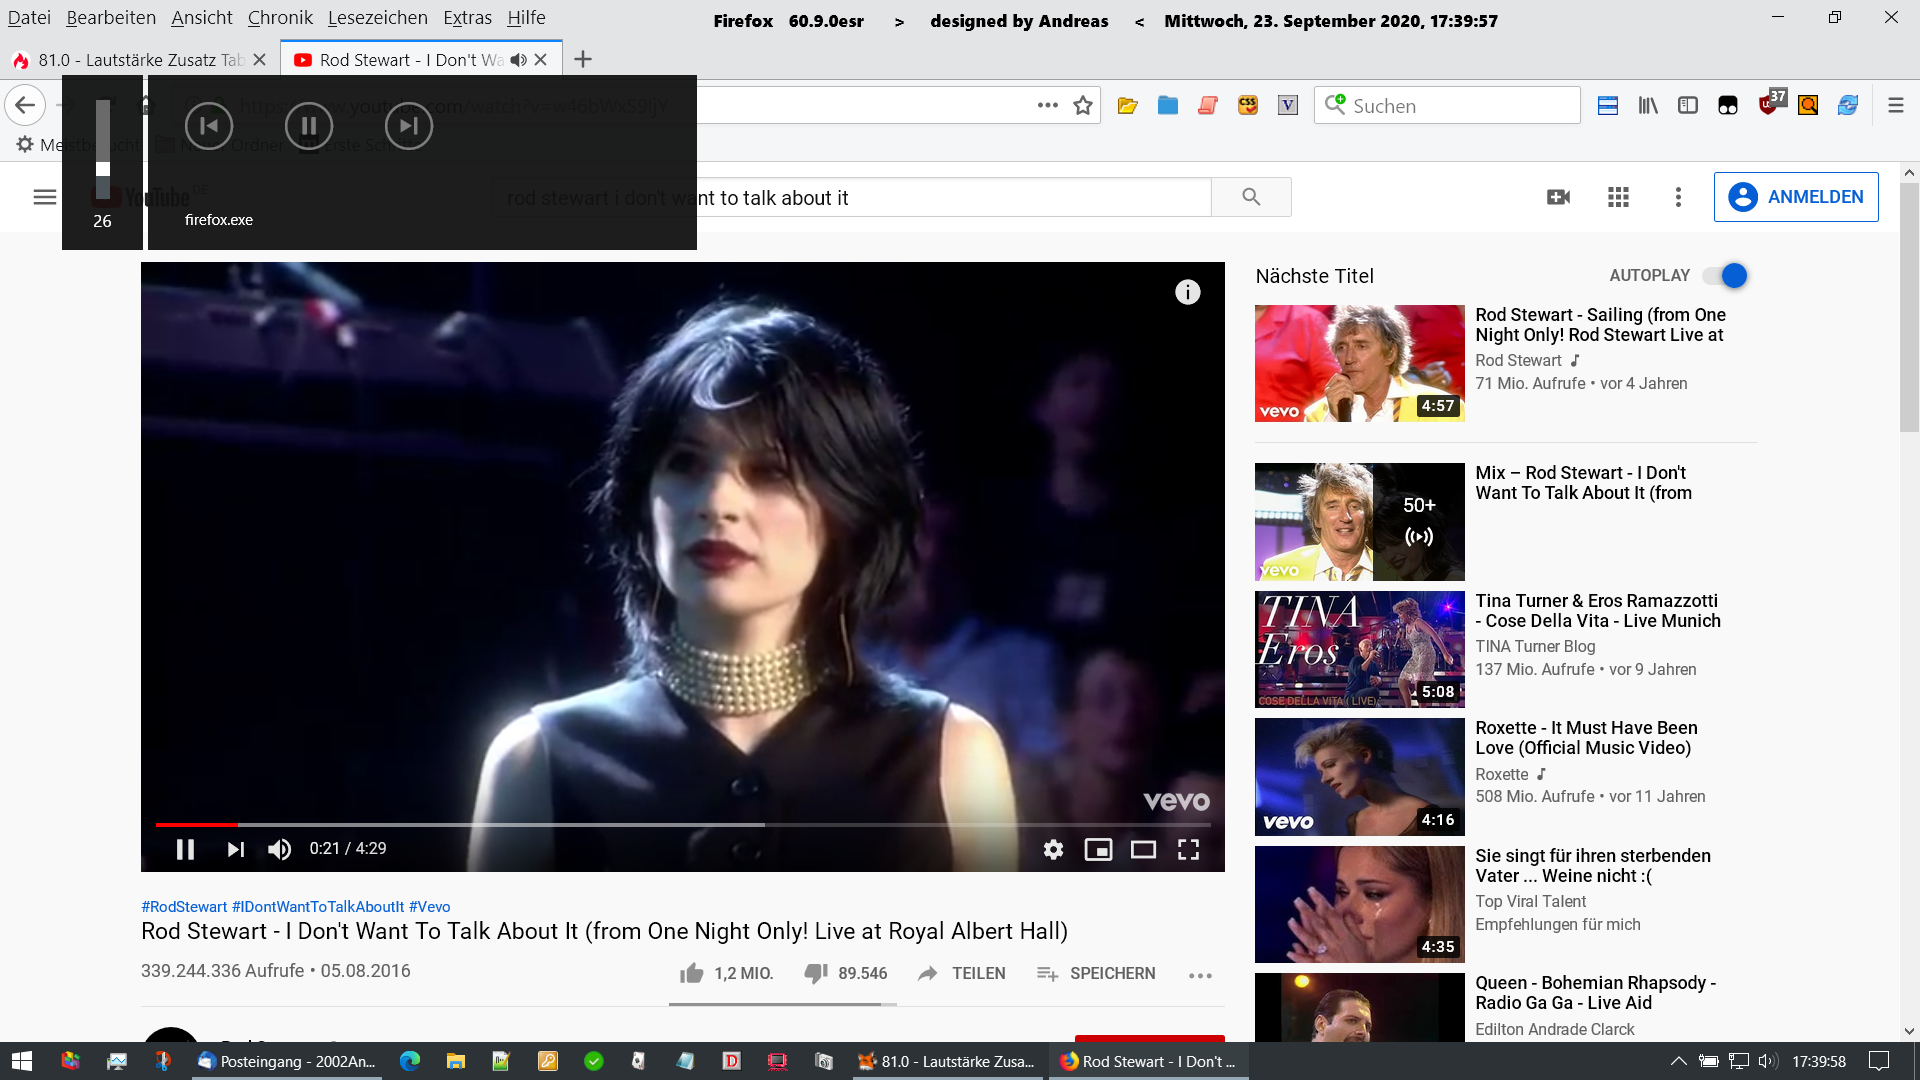Open the Lesezeichen menu
Viewport: 1920px width, 1080px height.
tap(377, 17)
